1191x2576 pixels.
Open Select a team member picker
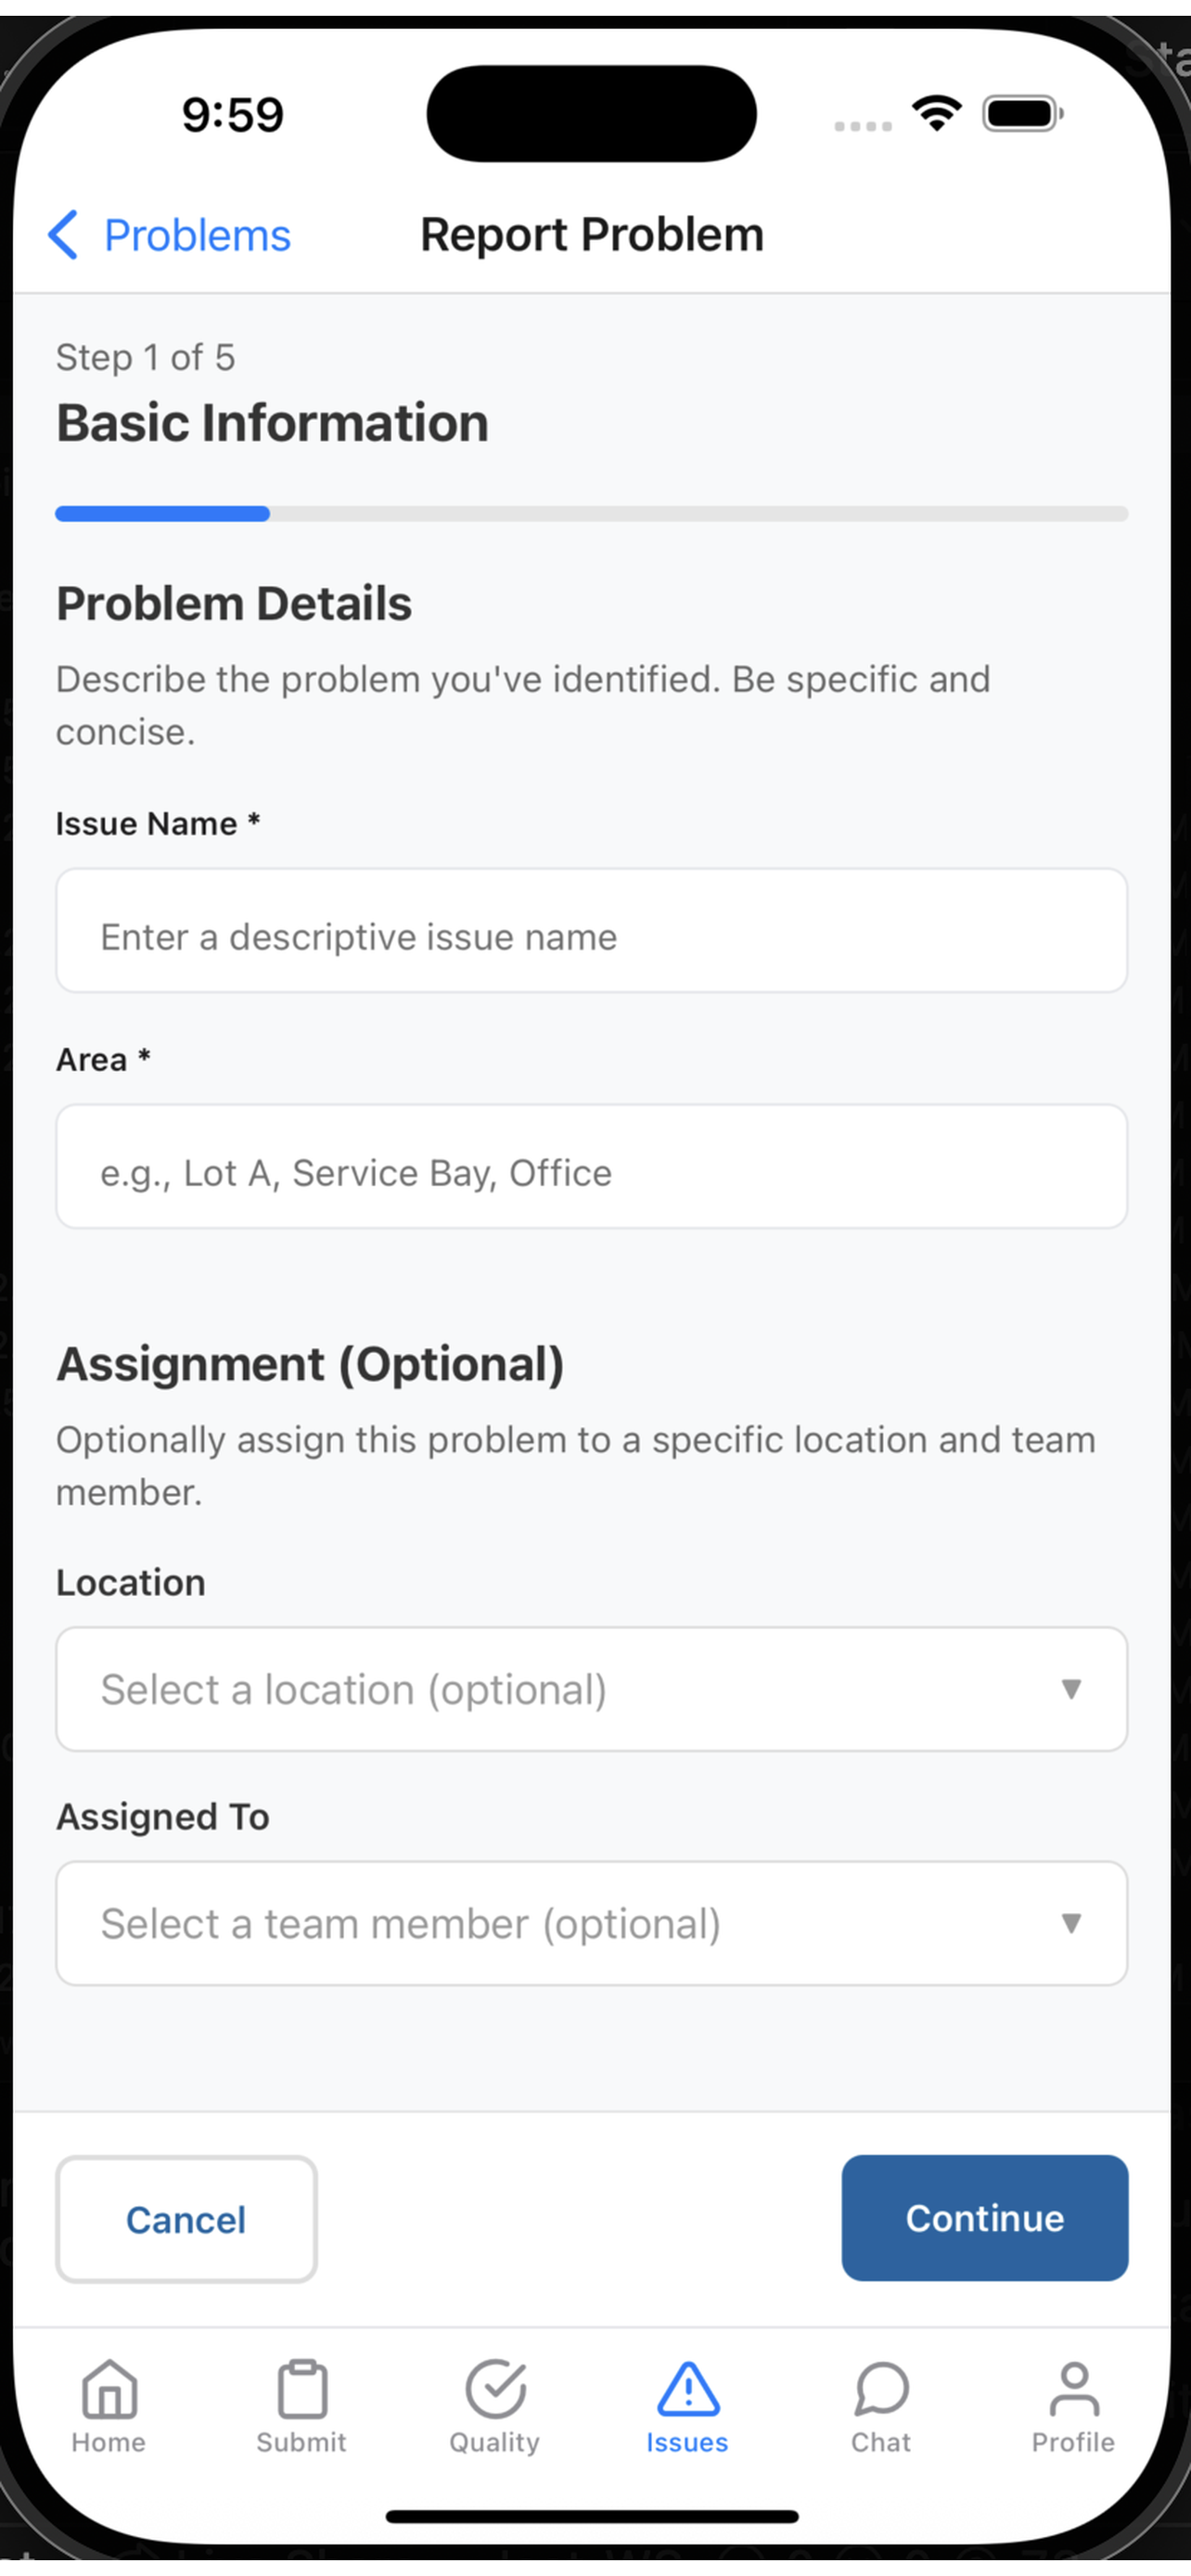(x=592, y=1923)
